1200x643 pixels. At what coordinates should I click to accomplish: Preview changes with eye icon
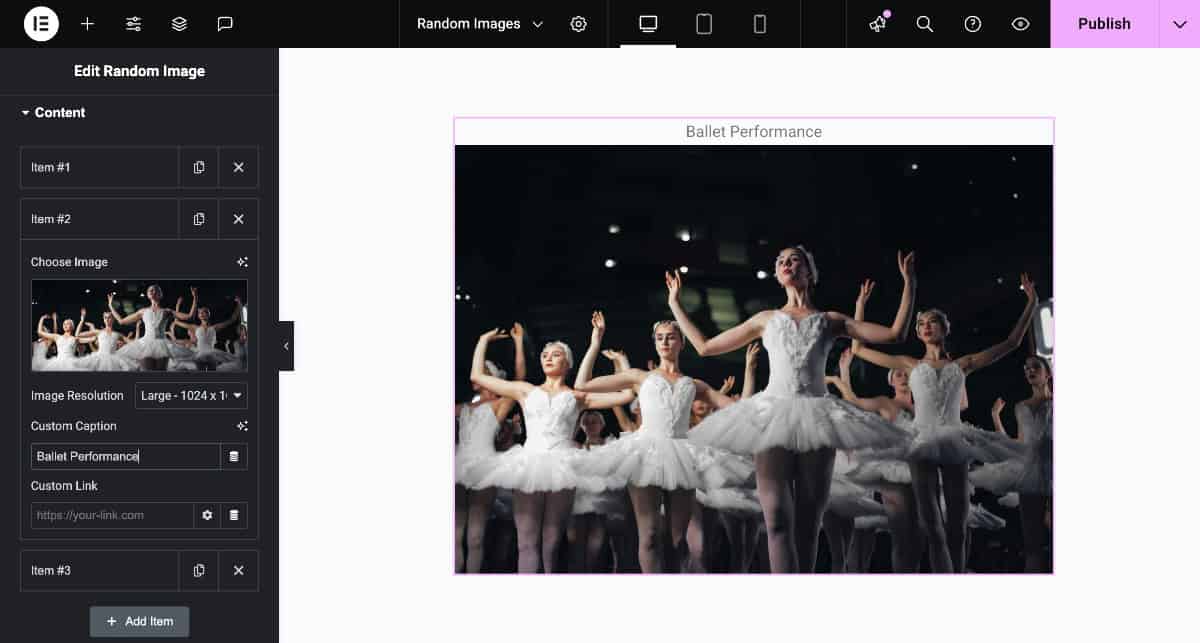[1021, 24]
